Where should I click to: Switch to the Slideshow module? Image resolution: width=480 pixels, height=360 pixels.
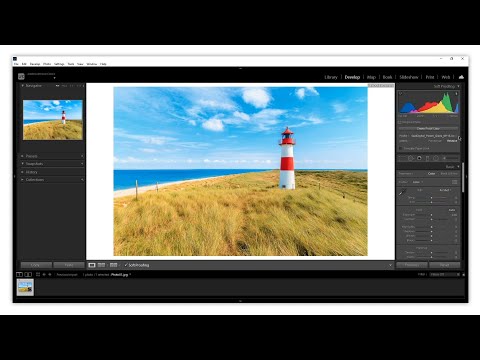409,77
